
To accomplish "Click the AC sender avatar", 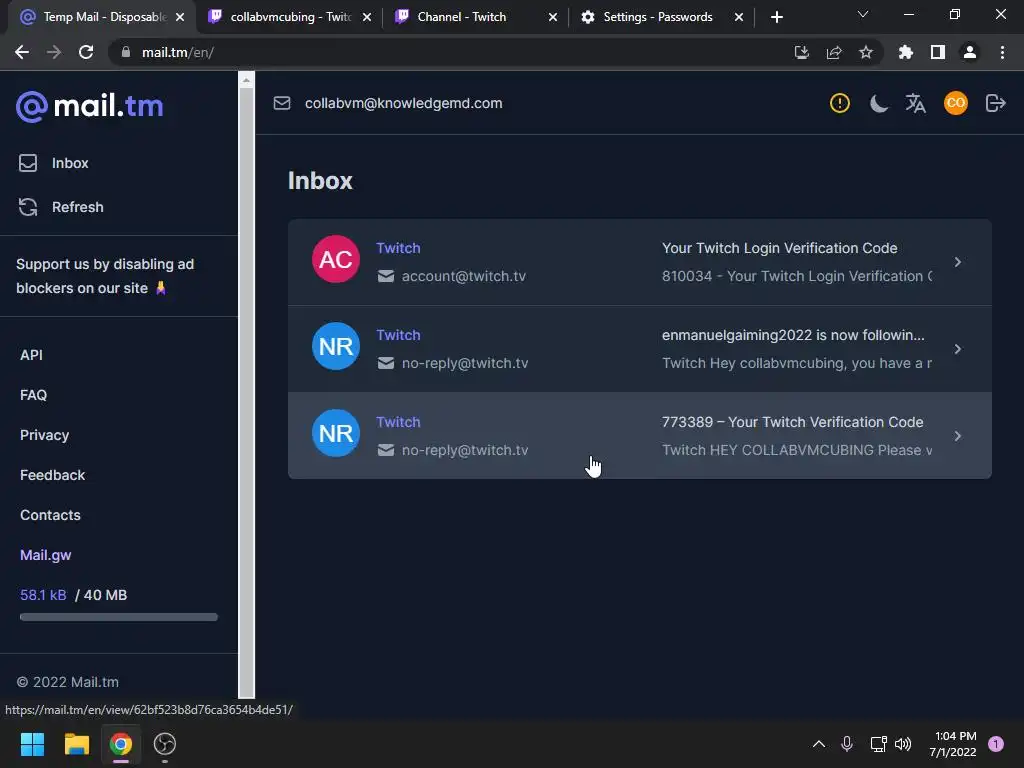I will (336, 259).
